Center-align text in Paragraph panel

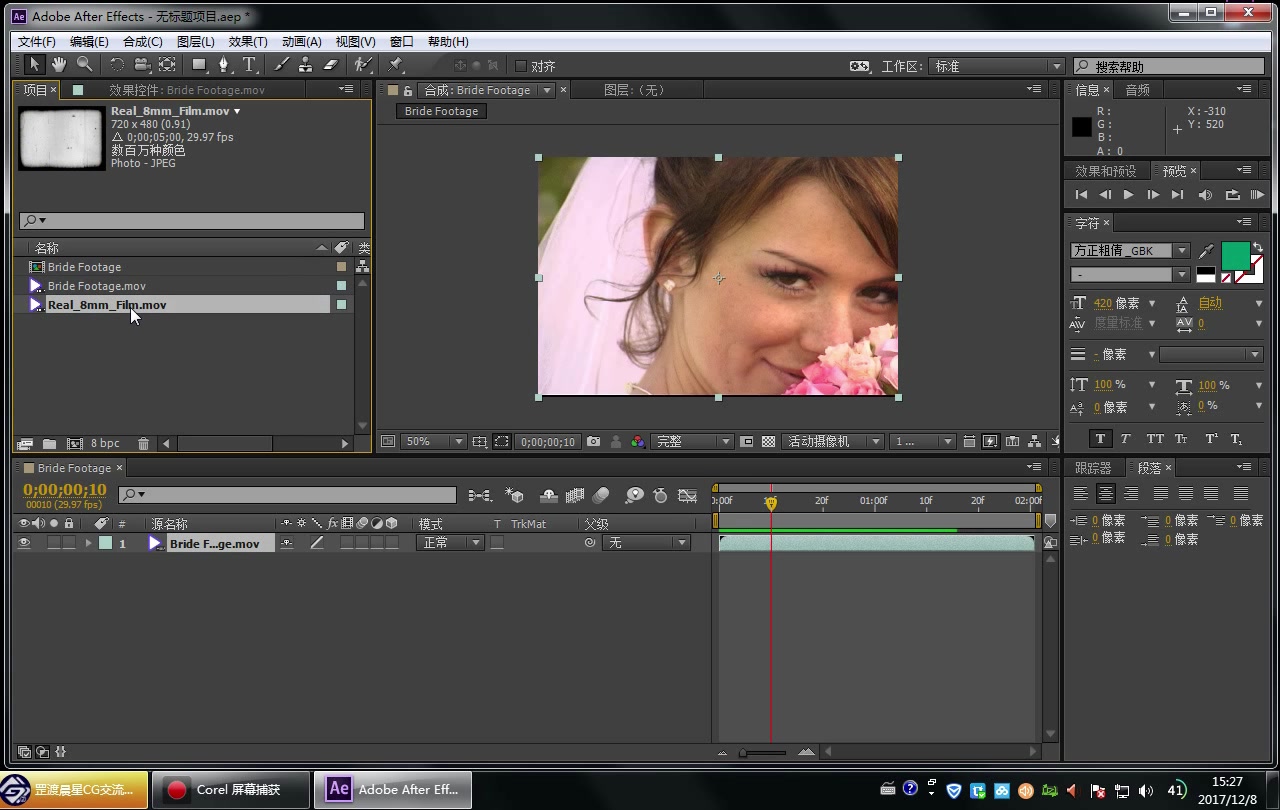click(1105, 494)
